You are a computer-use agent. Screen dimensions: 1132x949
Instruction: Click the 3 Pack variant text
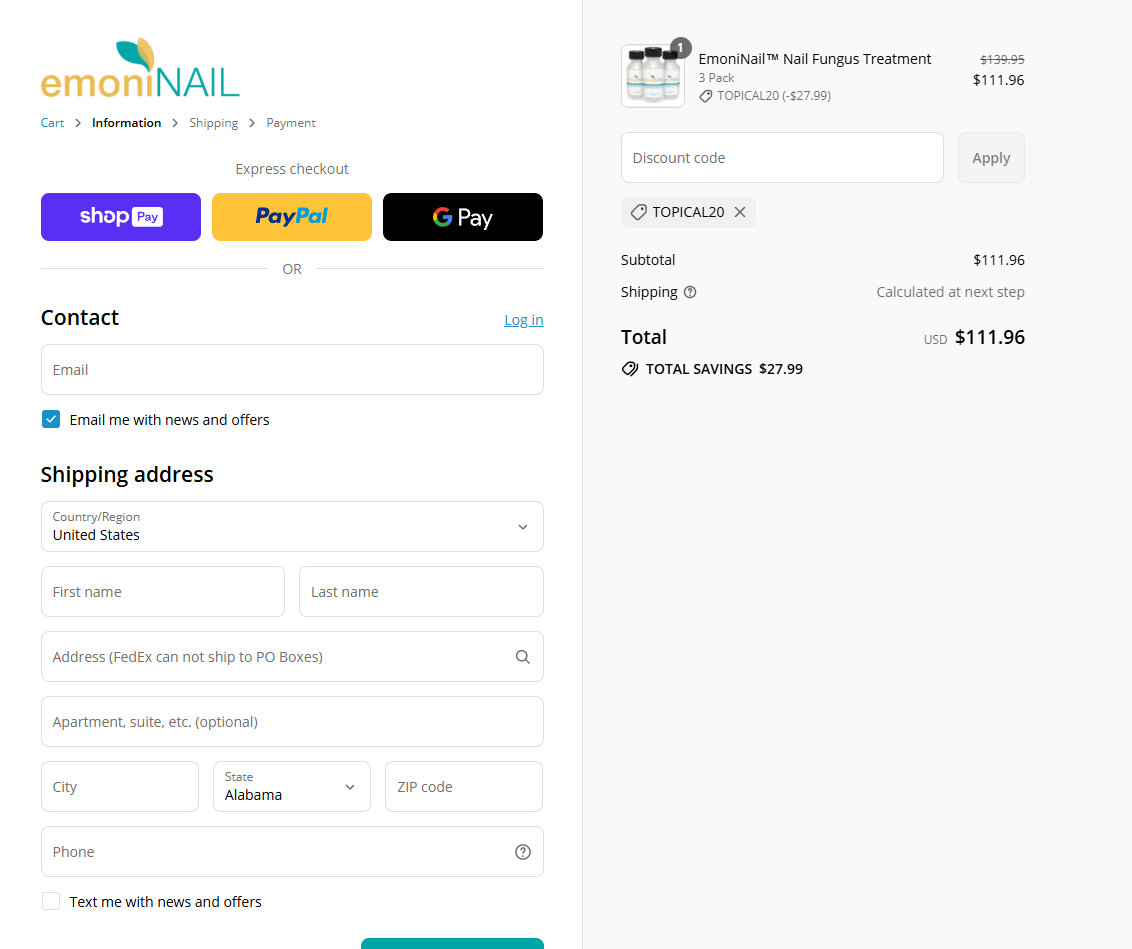pos(716,78)
